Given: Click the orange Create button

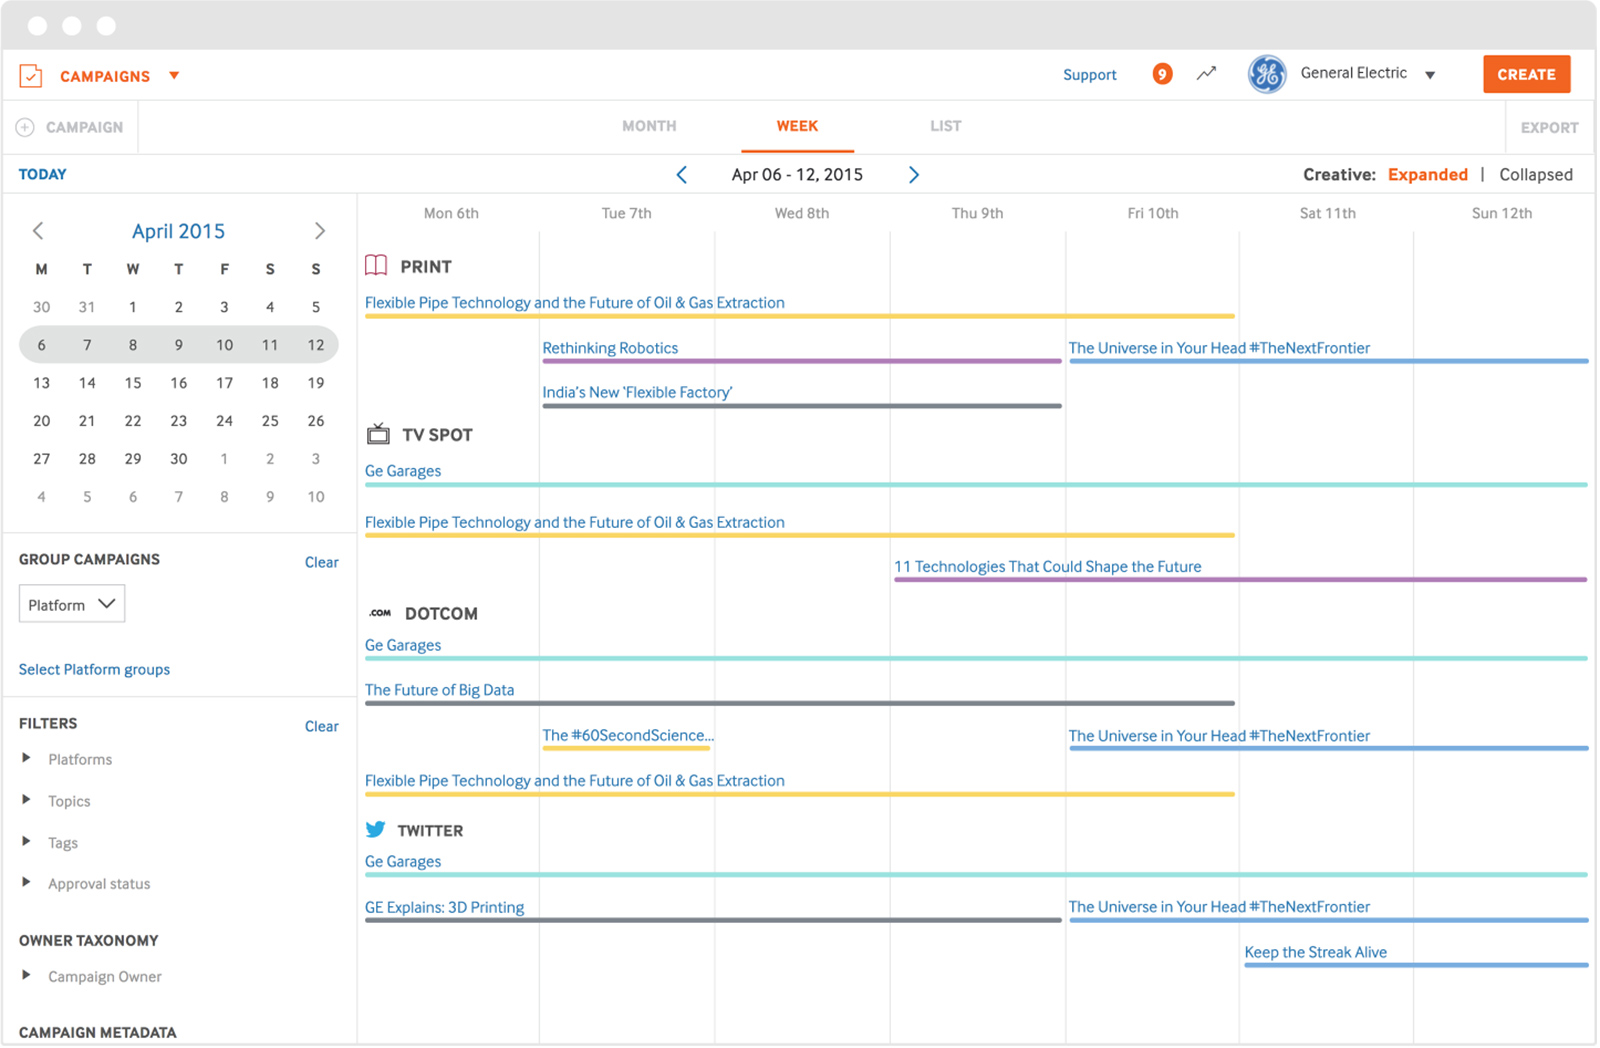Looking at the screenshot, I should (x=1526, y=75).
